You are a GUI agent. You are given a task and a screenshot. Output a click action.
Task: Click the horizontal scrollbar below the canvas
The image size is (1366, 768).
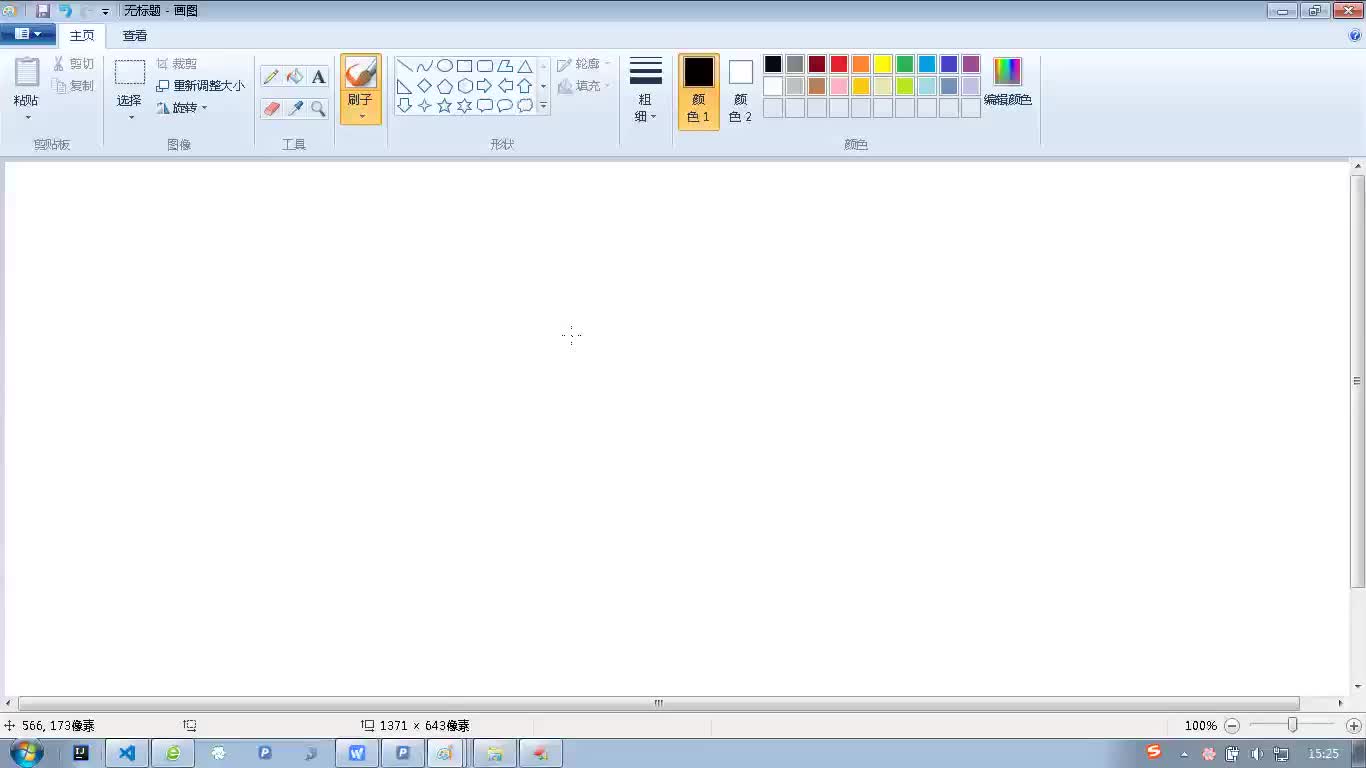pos(659,703)
